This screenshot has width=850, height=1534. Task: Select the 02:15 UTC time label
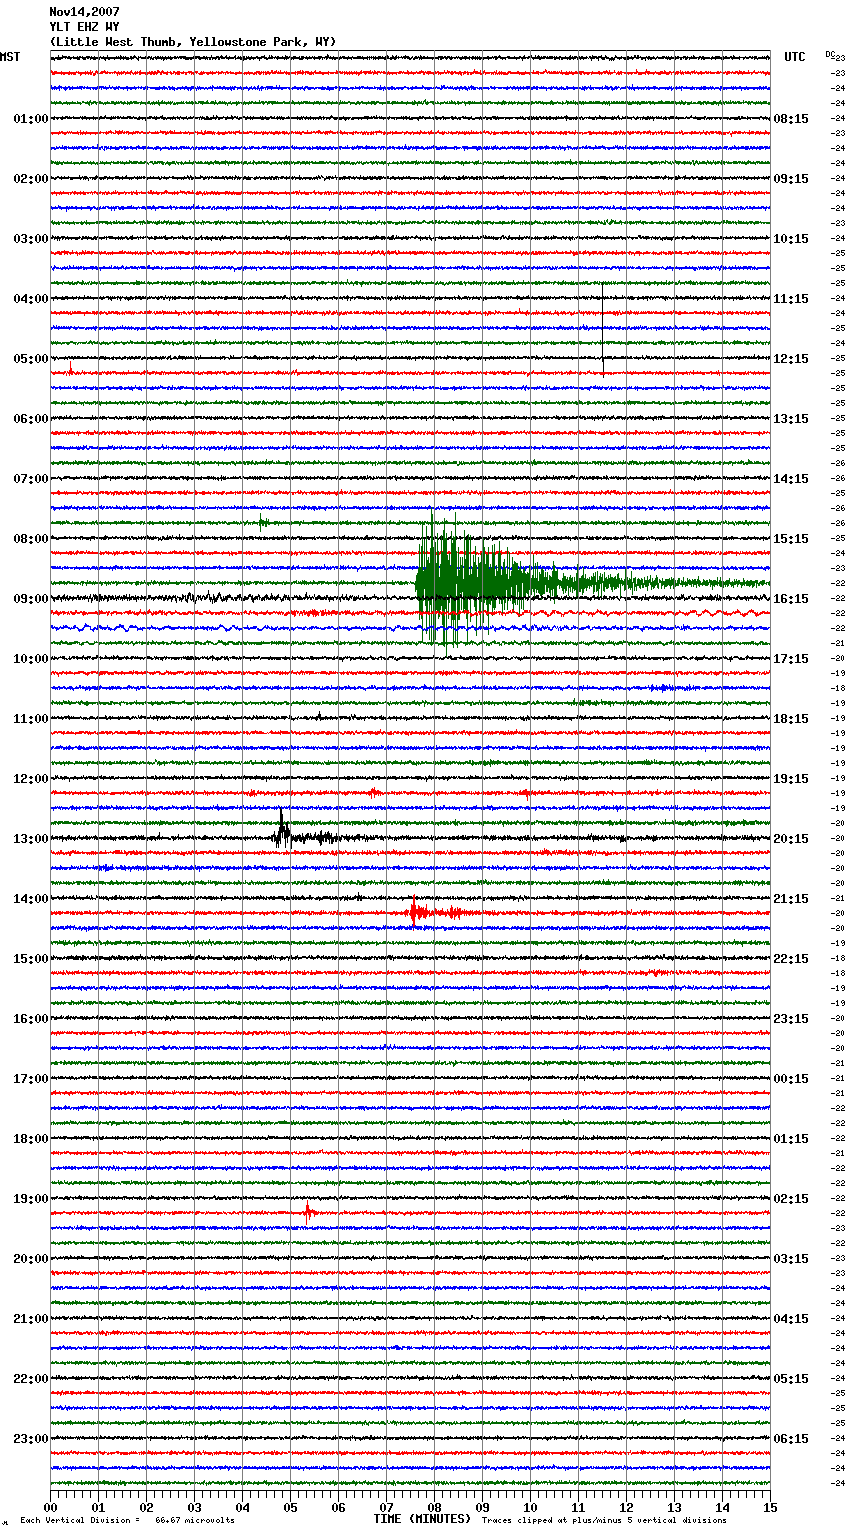pyautogui.click(x=791, y=1199)
